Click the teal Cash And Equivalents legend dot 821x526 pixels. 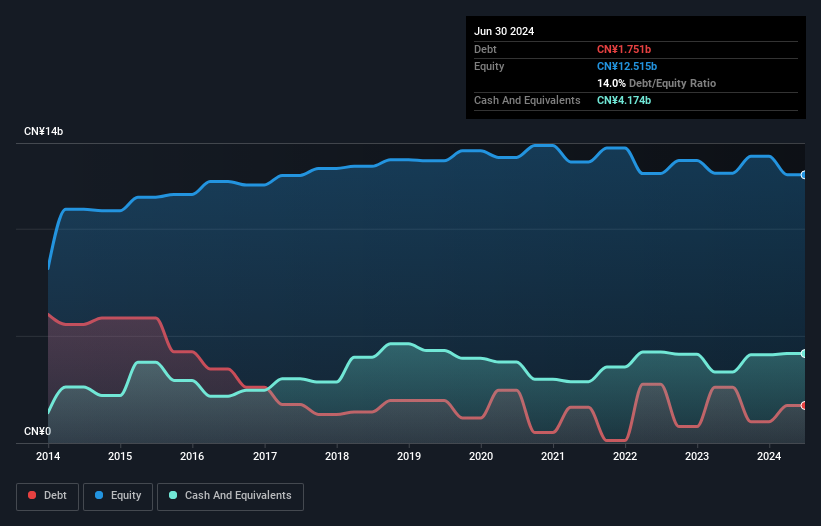[x=173, y=495]
